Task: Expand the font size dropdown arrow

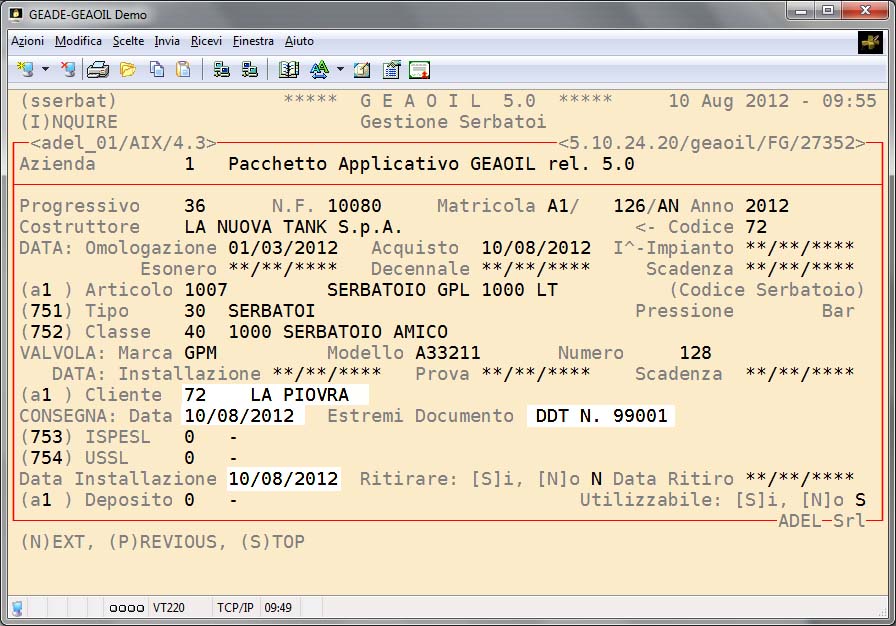Action: click(x=339, y=70)
